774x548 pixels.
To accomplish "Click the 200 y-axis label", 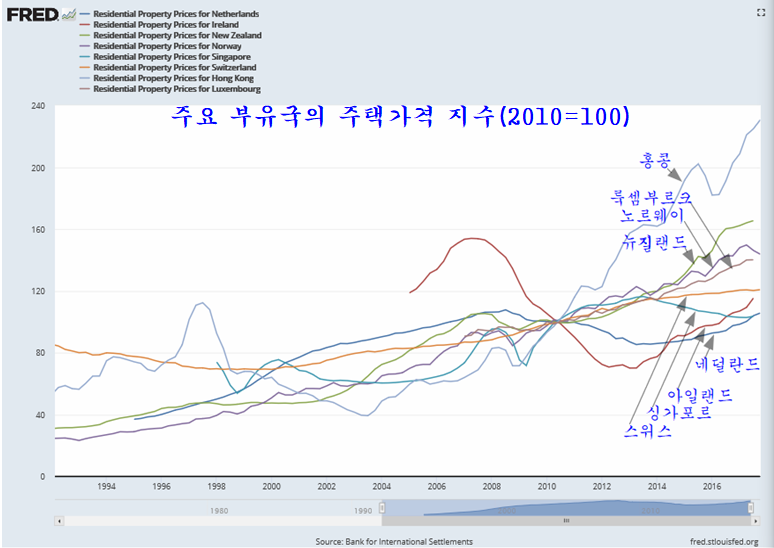I will [38, 168].
